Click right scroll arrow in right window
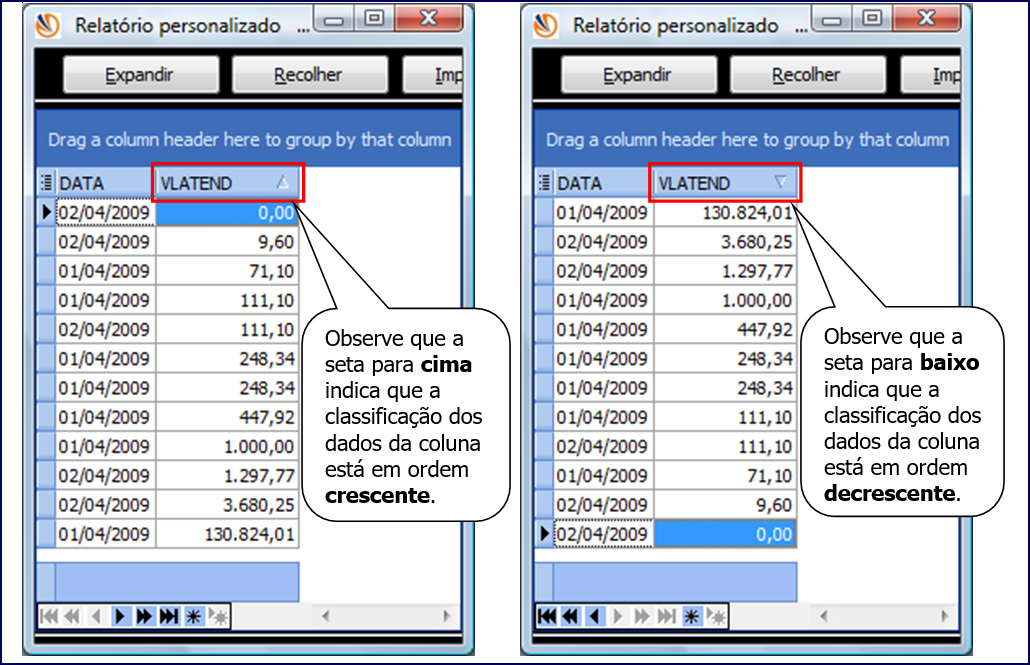The image size is (1030, 665). coord(945,616)
